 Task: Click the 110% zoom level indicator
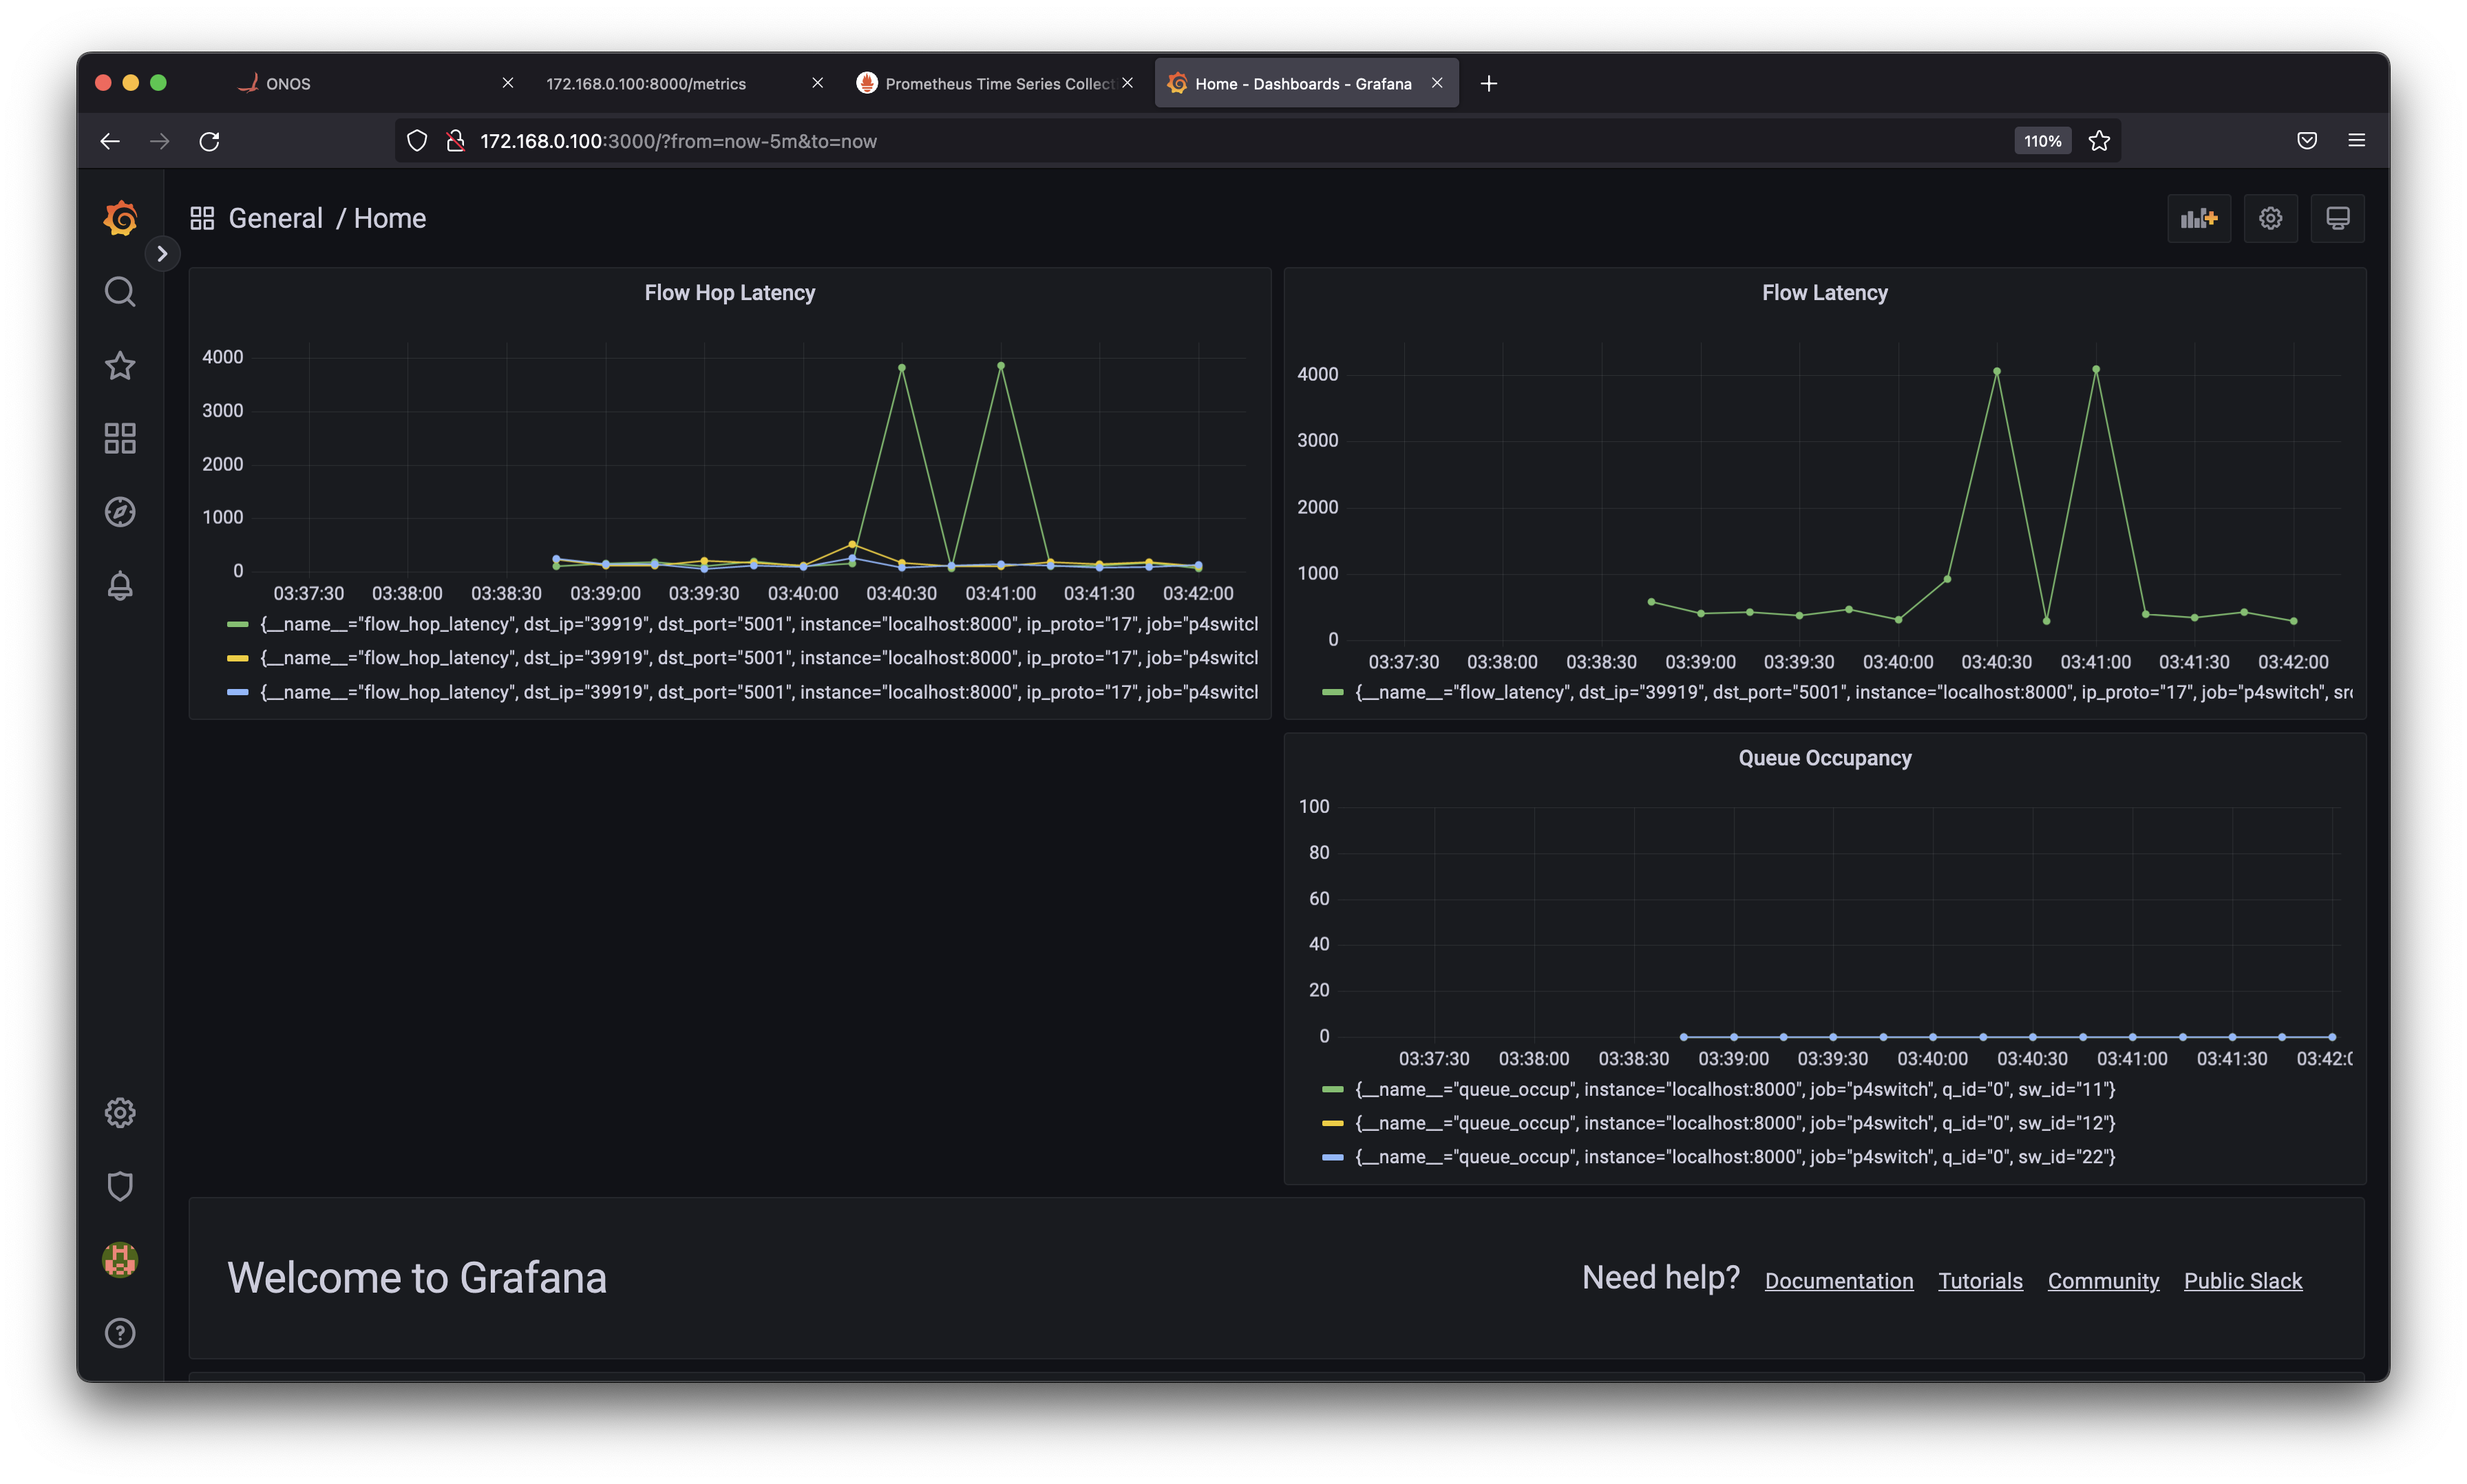tap(2042, 141)
